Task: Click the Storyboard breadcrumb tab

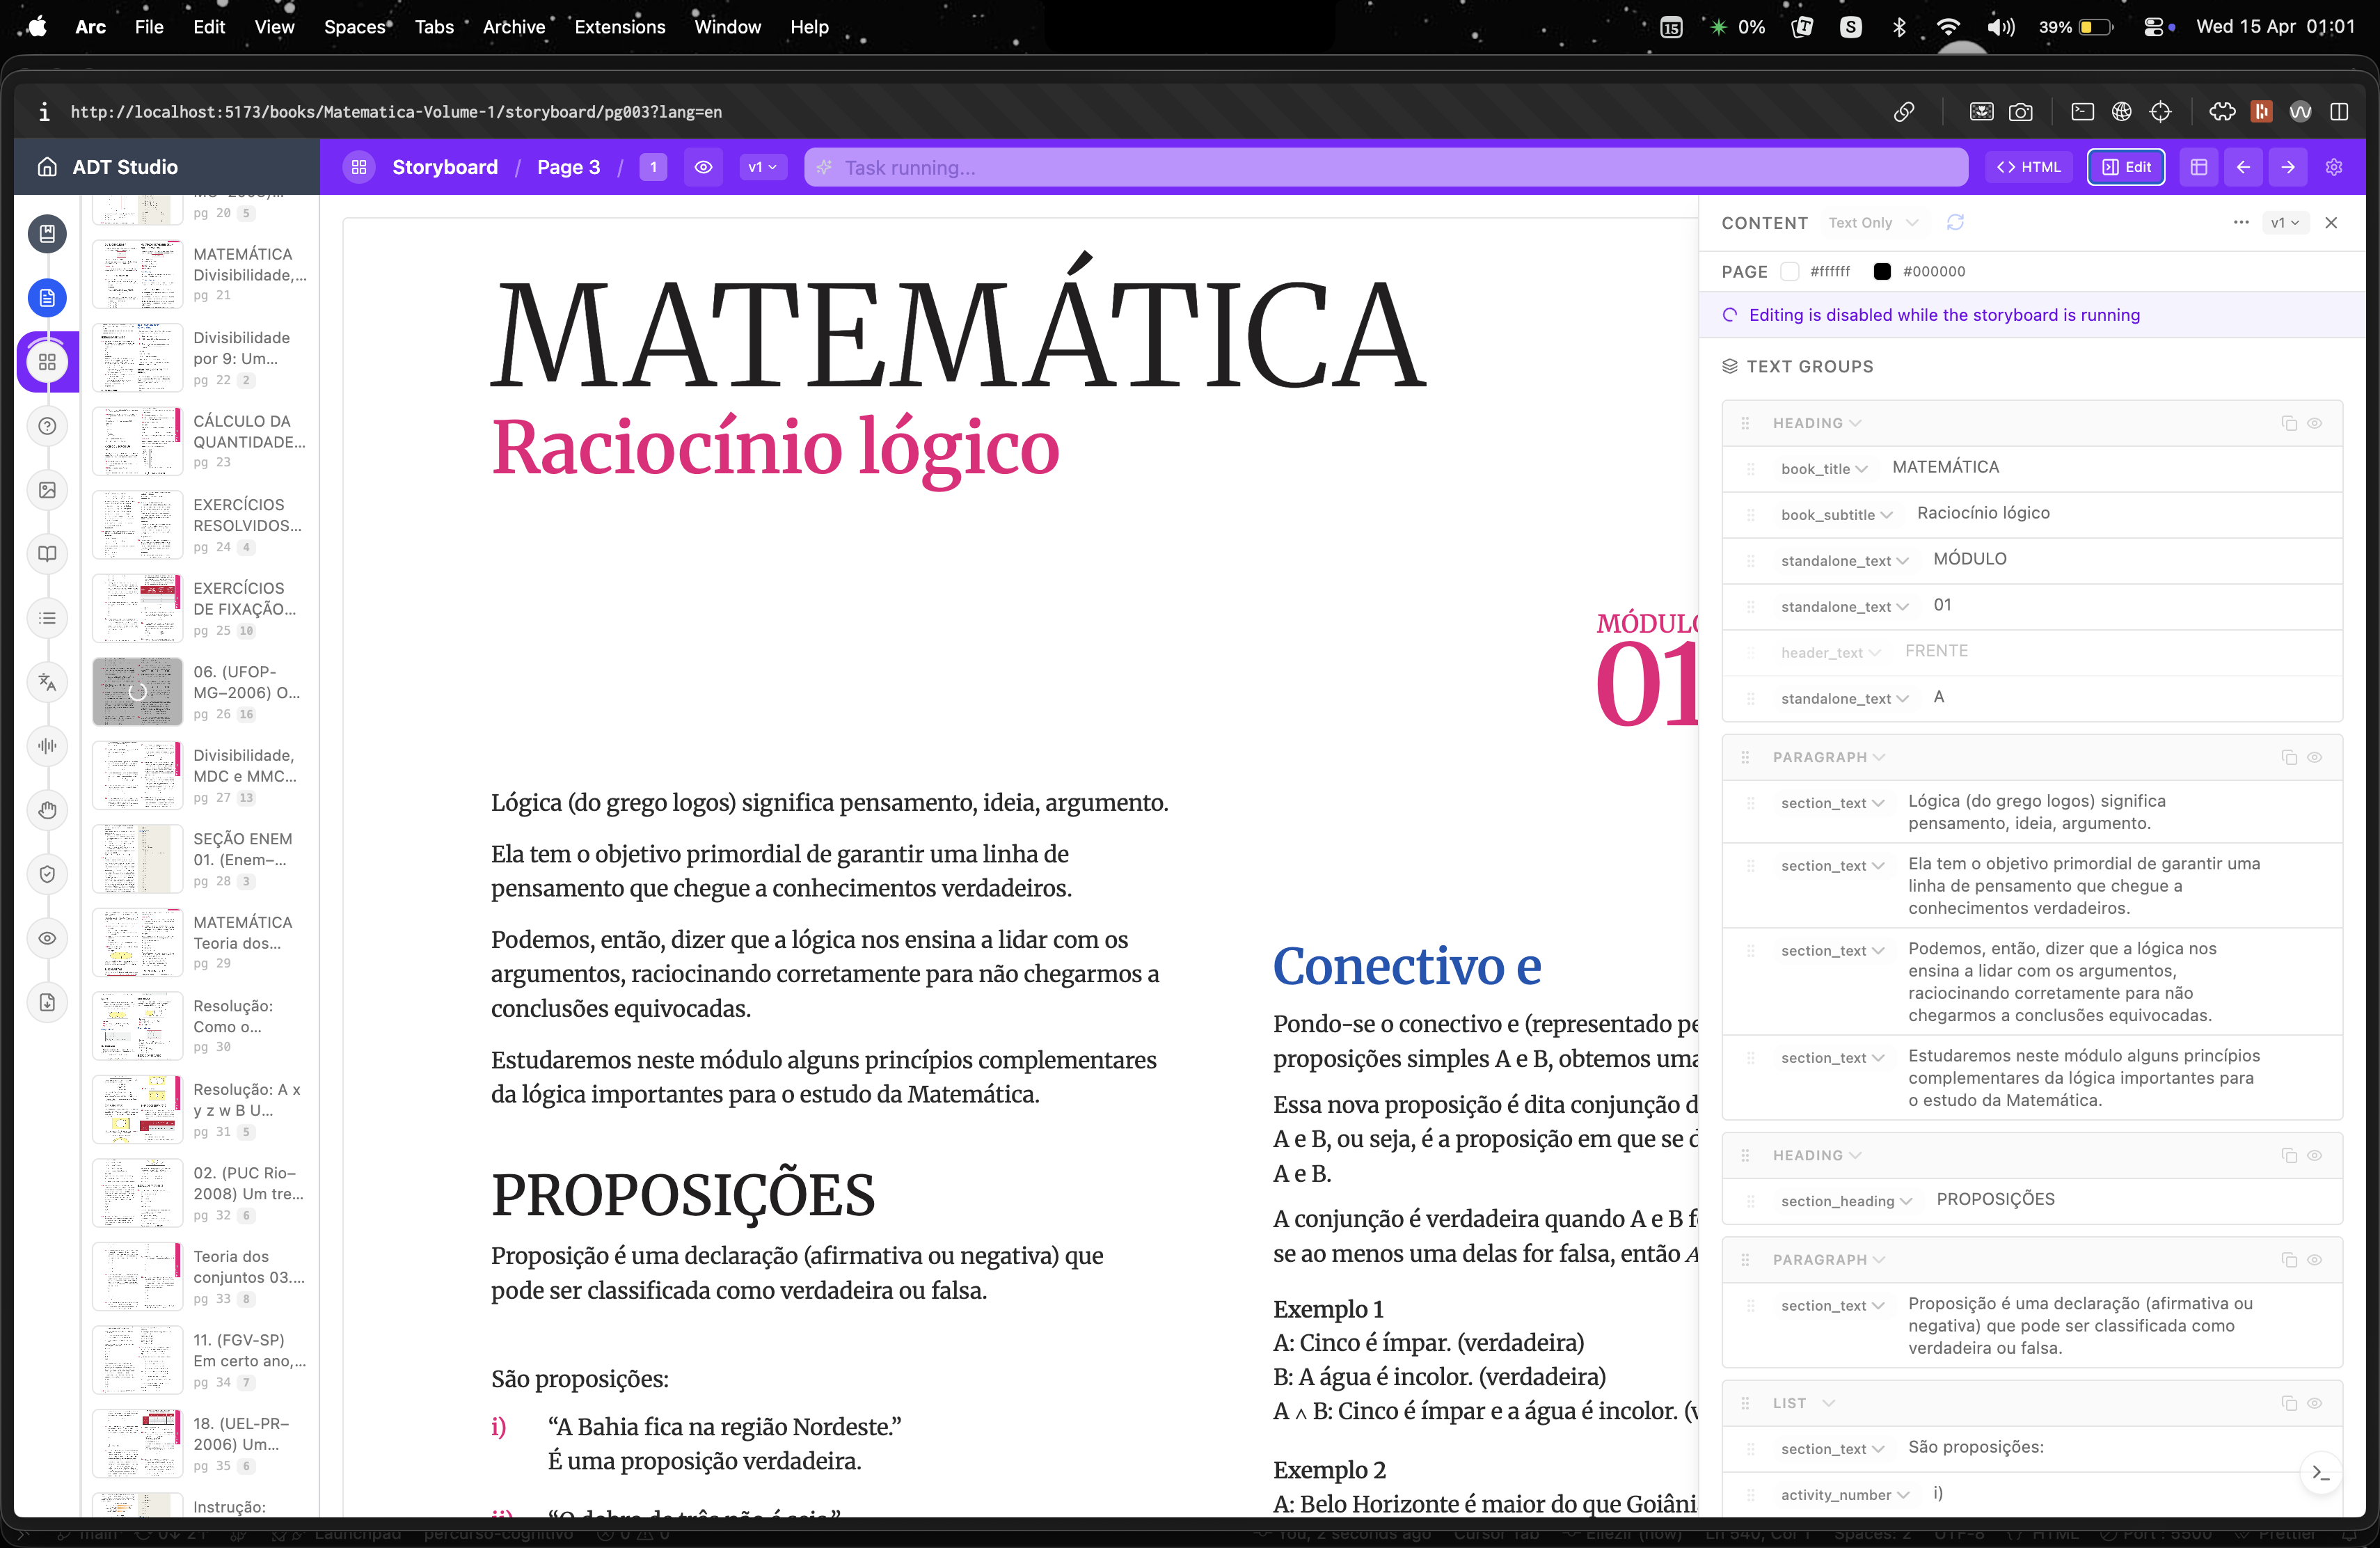Action: point(444,167)
